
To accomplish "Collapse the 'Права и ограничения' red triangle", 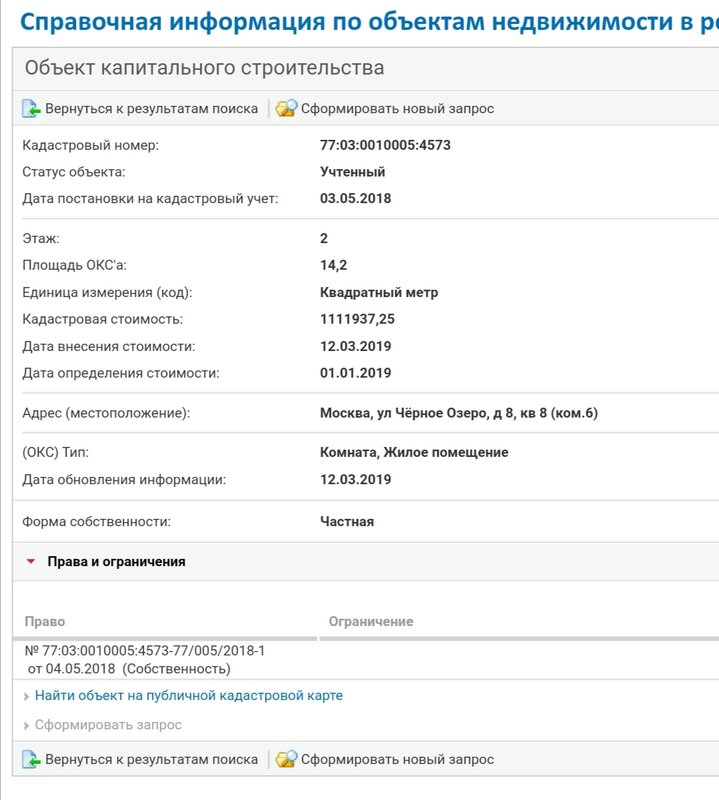I will coord(31,561).
